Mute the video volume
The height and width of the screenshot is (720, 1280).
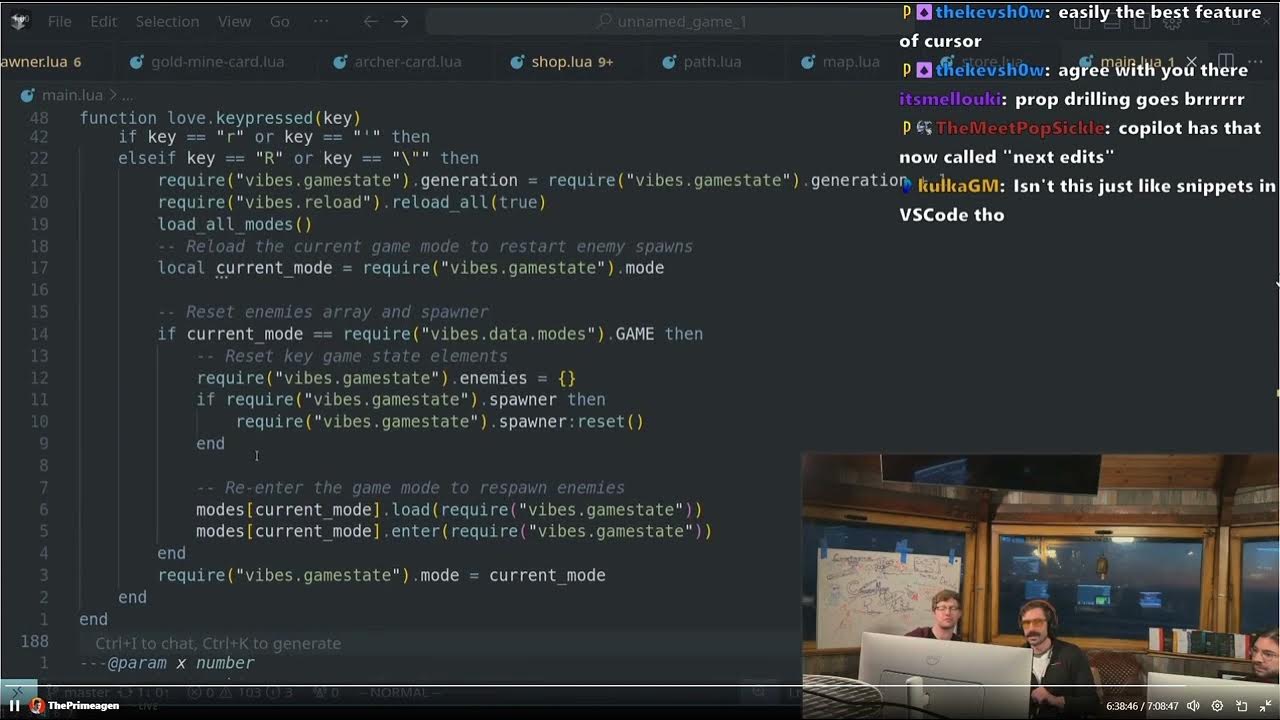click(1193, 706)
